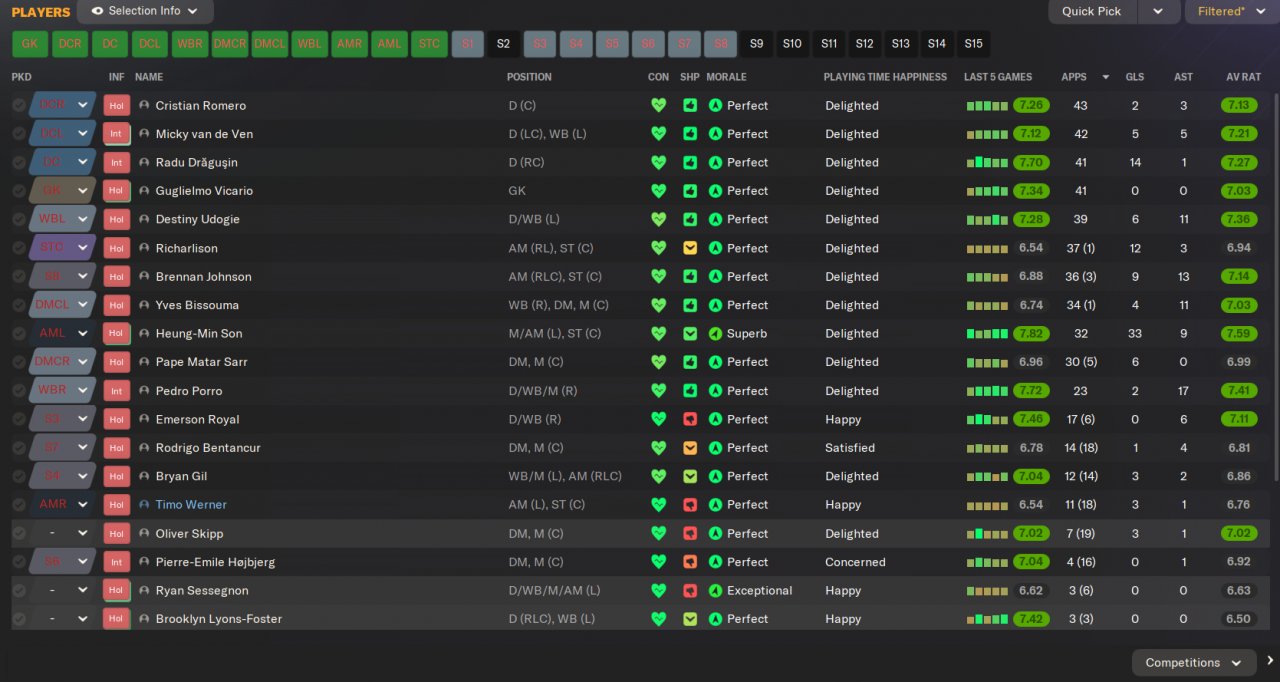The height and width of the screenshot is (682, 1280).
Task: Click Destiny Udogie's condition heart icon
Action: click(658, 219)
